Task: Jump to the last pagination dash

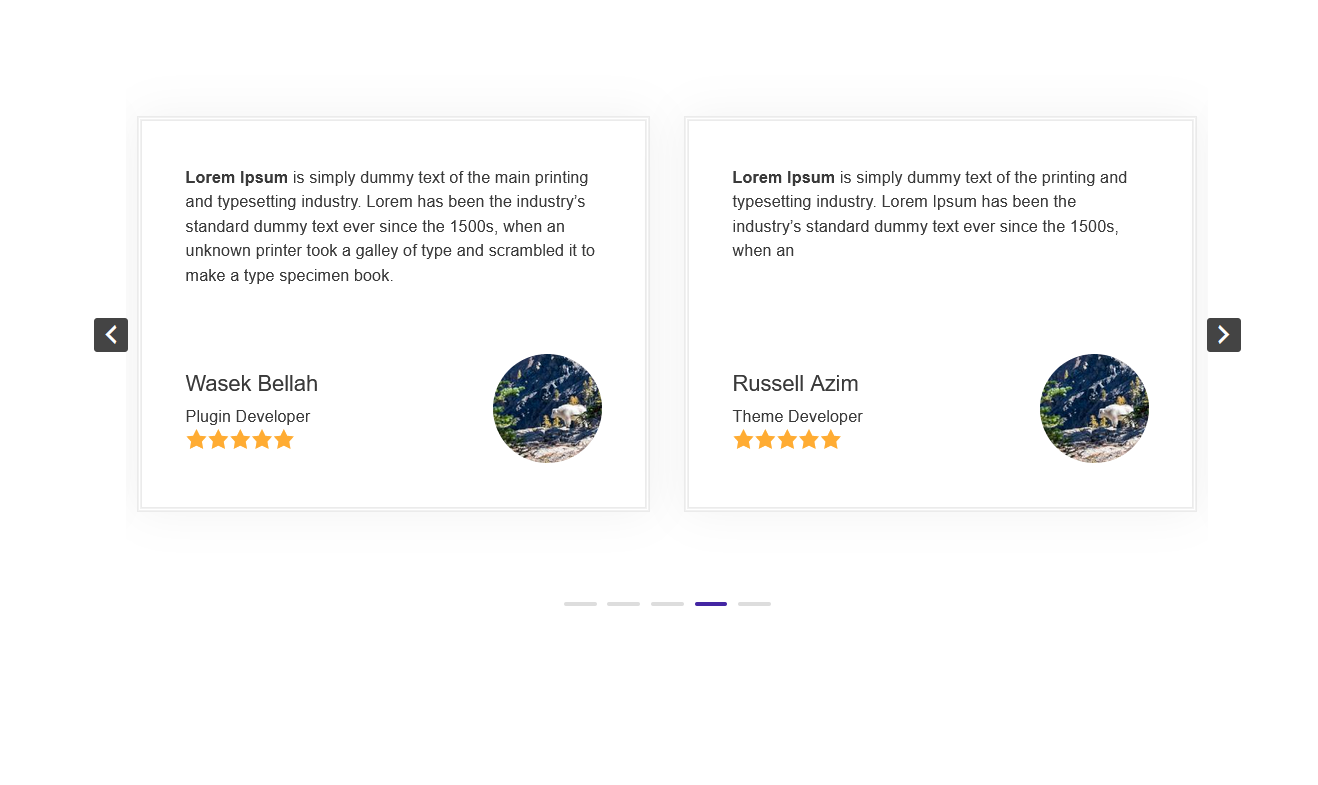Action: pyautogui.click(x=754, y=604)
